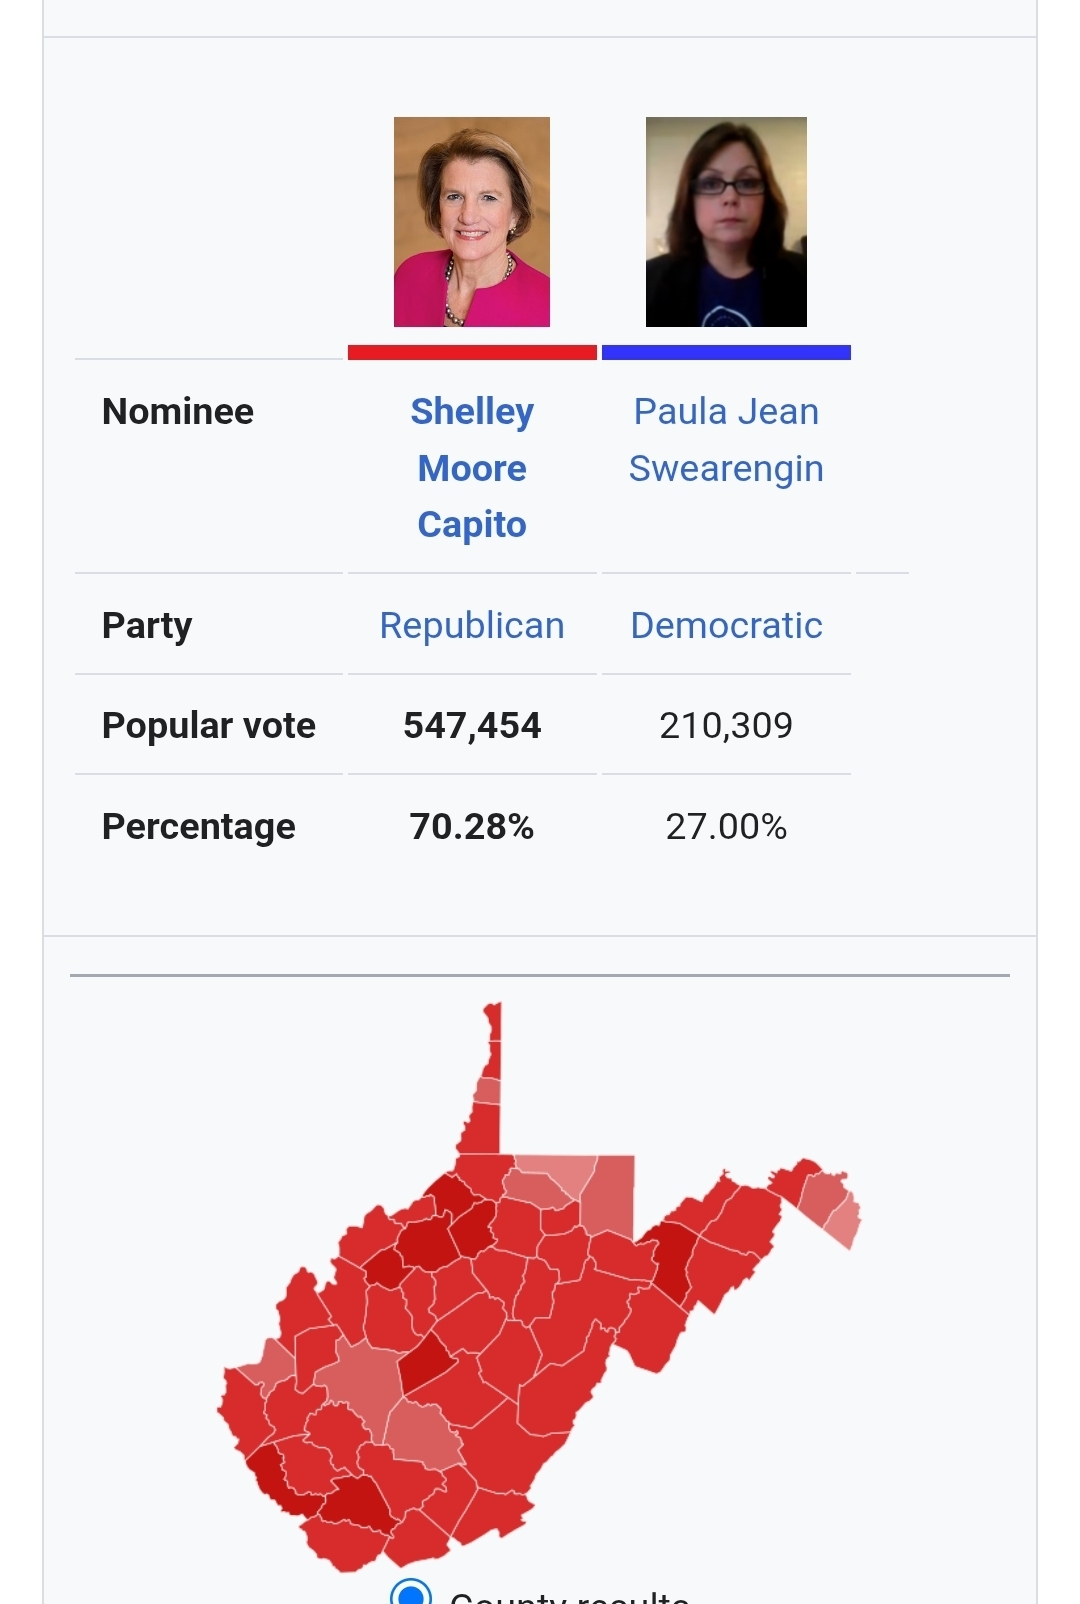Open the Shelley Moore Capito article link
1080x1604 pixels.
472,468
